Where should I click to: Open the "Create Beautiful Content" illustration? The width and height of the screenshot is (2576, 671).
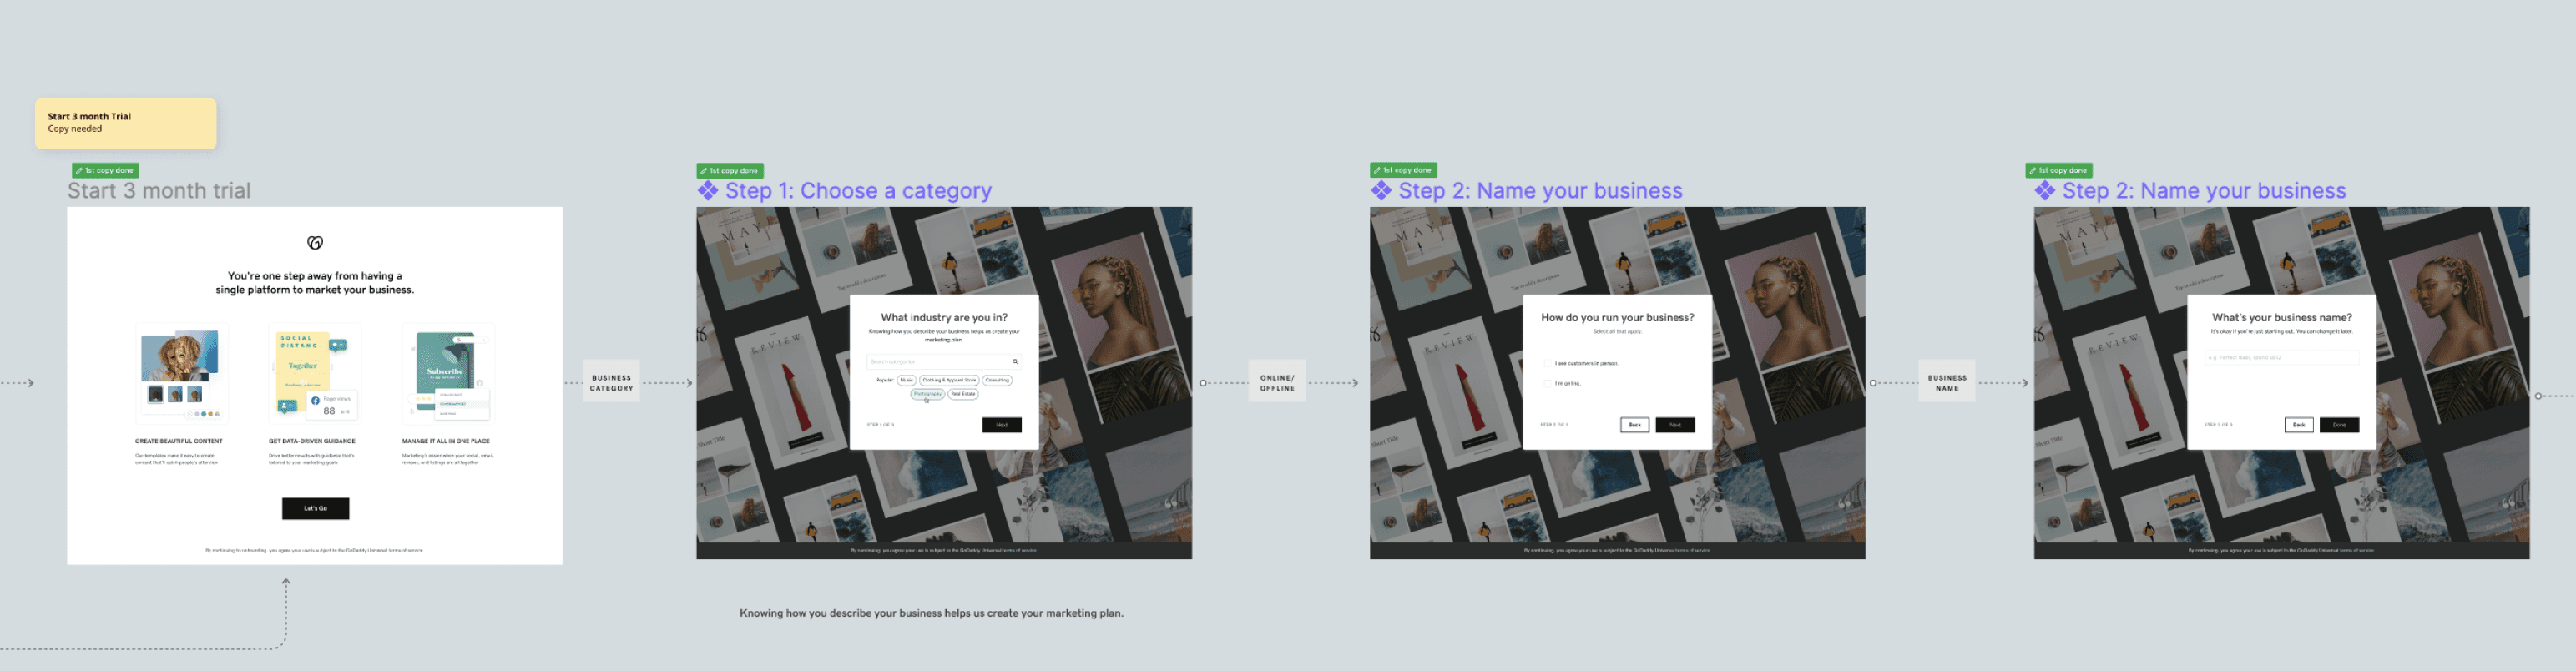[182, 375]
